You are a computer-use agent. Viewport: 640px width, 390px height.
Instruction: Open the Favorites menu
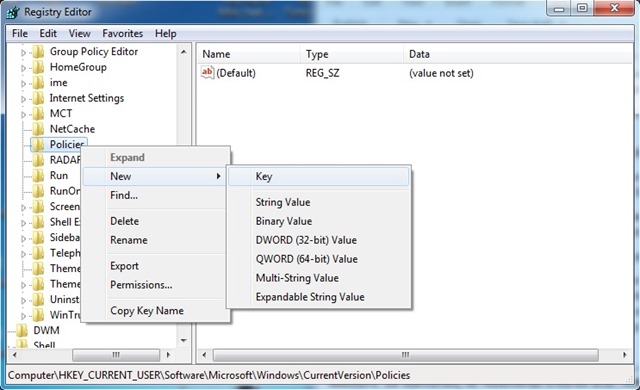point(122,33)
